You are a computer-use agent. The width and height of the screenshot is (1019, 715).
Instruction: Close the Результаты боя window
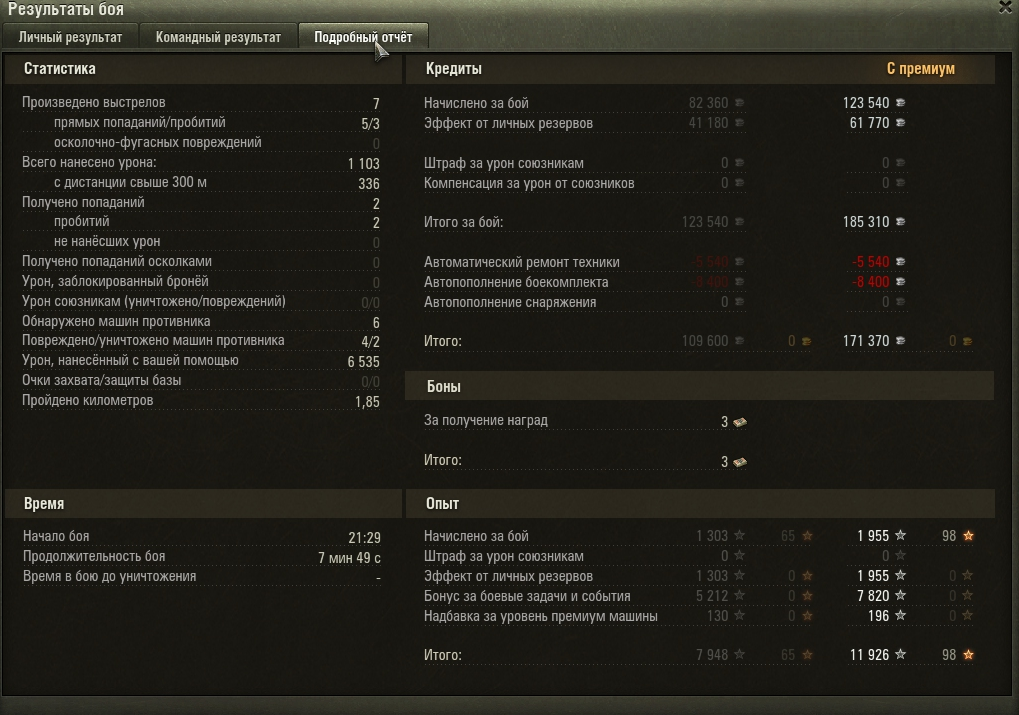pyautogui.click(x=1007, y=7)
